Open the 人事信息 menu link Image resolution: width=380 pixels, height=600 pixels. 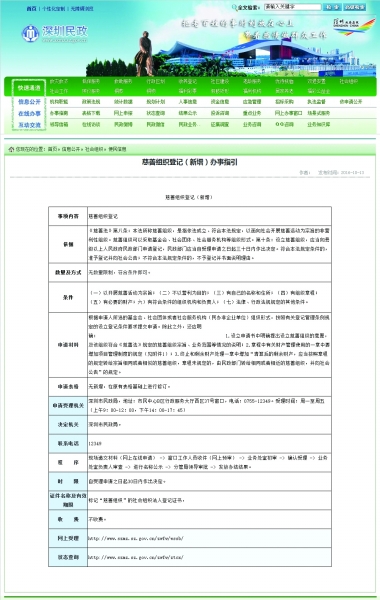pos(188,102)
